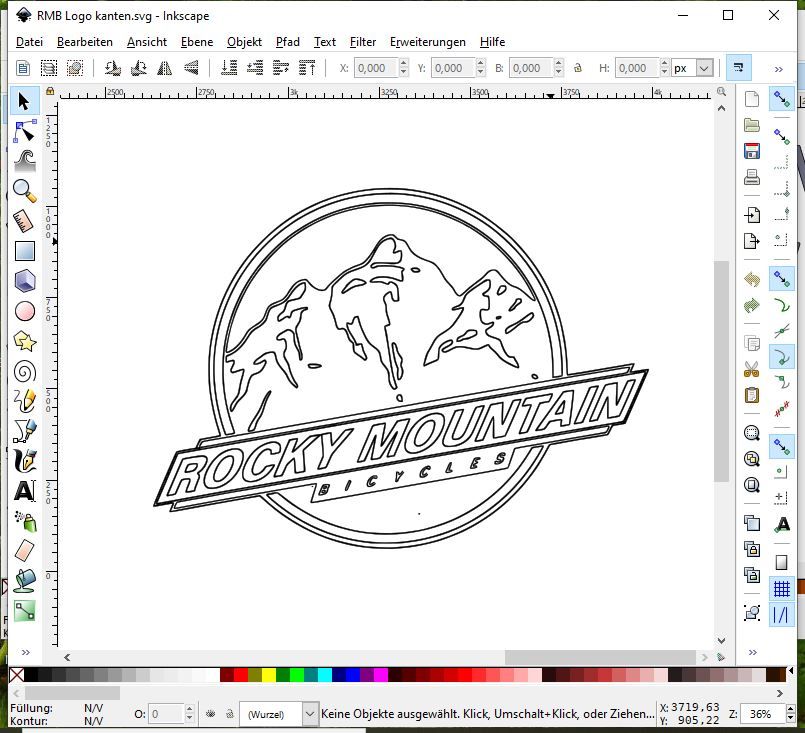This screenshot has height=733, width=805.
Task: Click into the X position input field
Action: click(x=374, y=68)
